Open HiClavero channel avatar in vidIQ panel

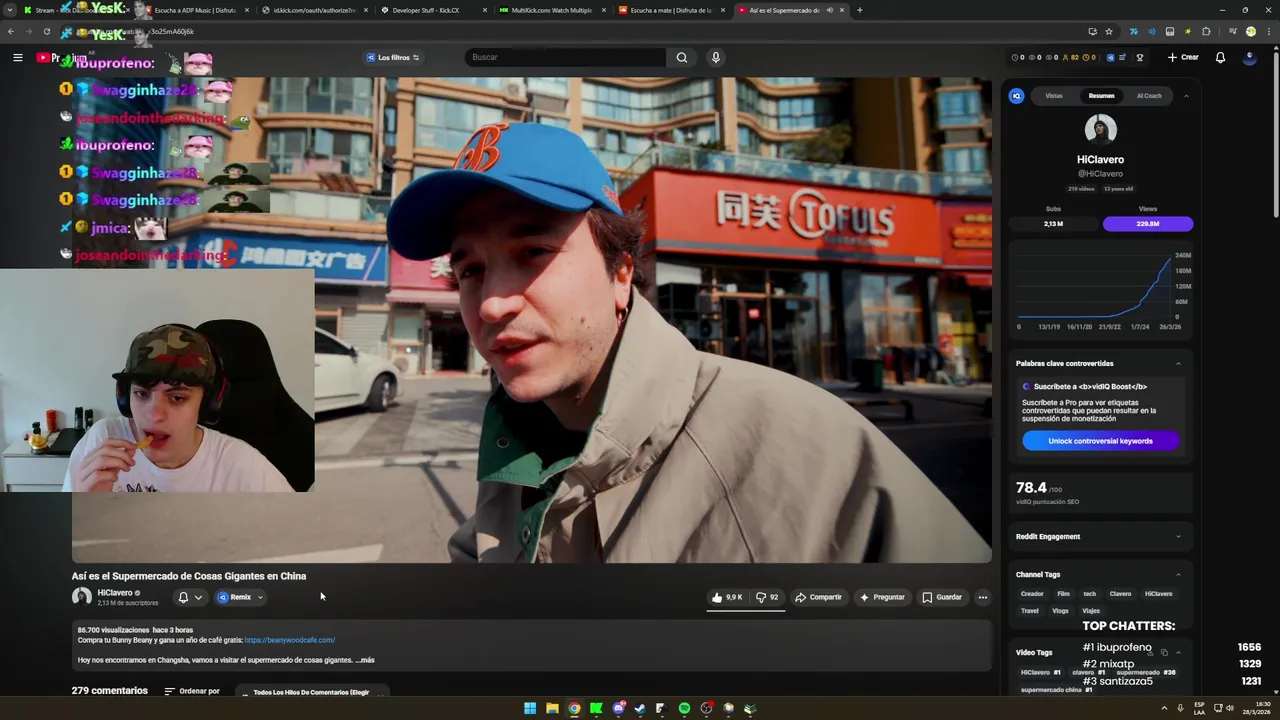(1100, 130)
